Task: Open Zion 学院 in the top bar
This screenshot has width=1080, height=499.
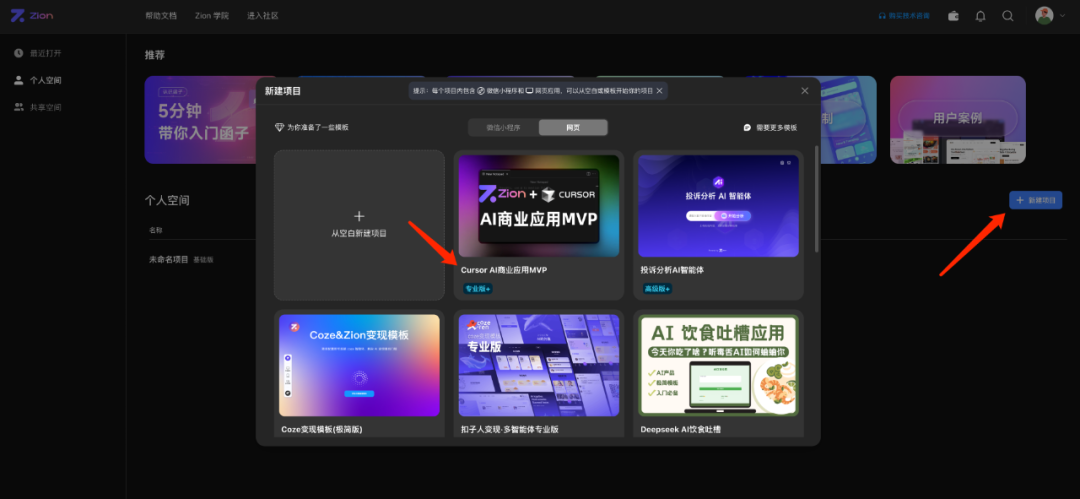Action: click(x=211, y=16)
